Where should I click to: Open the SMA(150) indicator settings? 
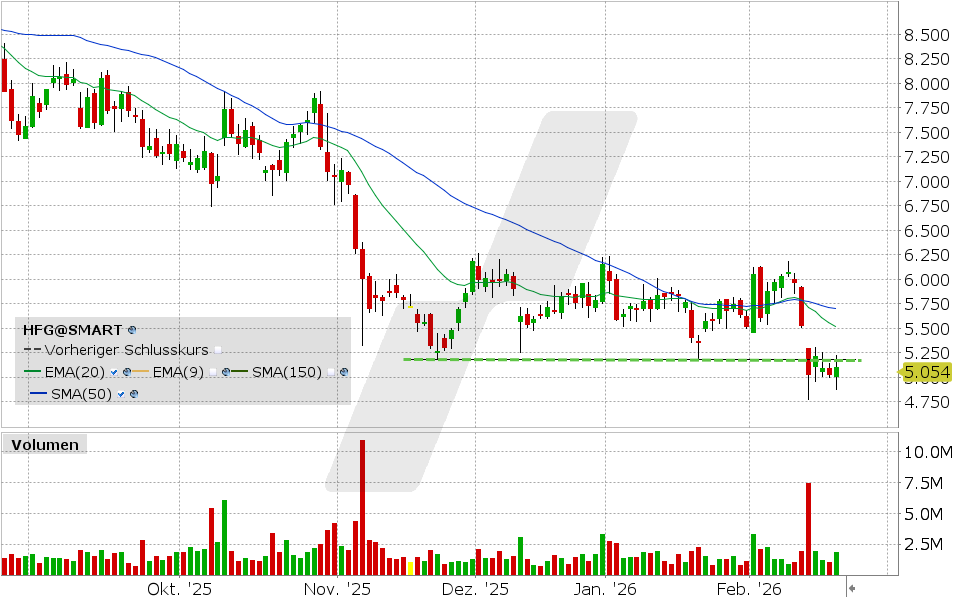click(x=343, y=372)
